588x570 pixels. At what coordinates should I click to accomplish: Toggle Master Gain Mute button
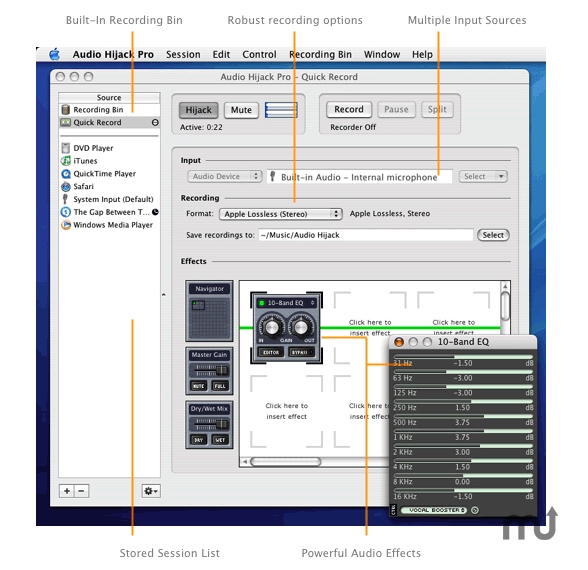[198, 386]
